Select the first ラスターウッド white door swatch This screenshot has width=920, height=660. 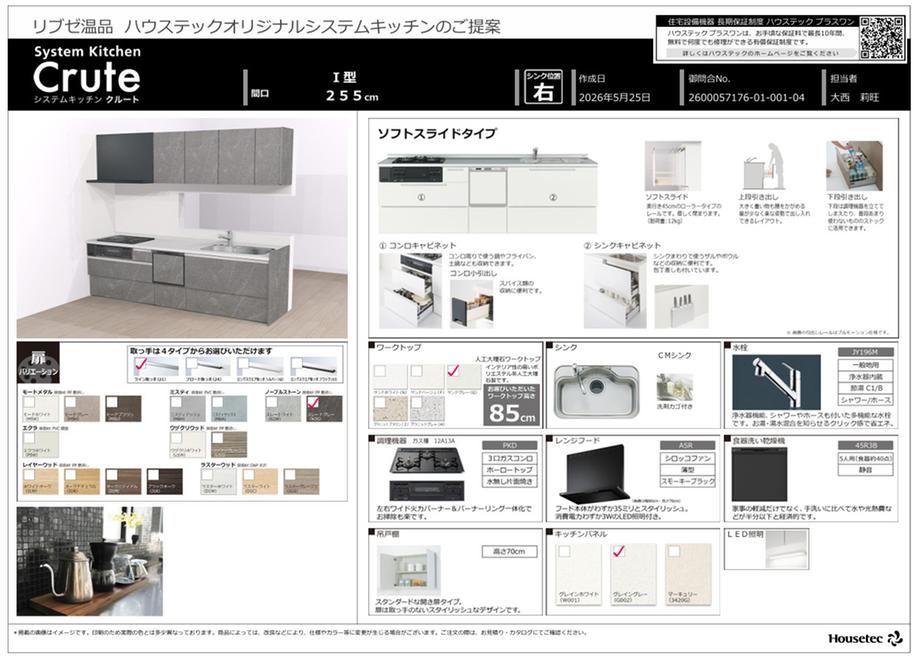(x=219, y=482)
